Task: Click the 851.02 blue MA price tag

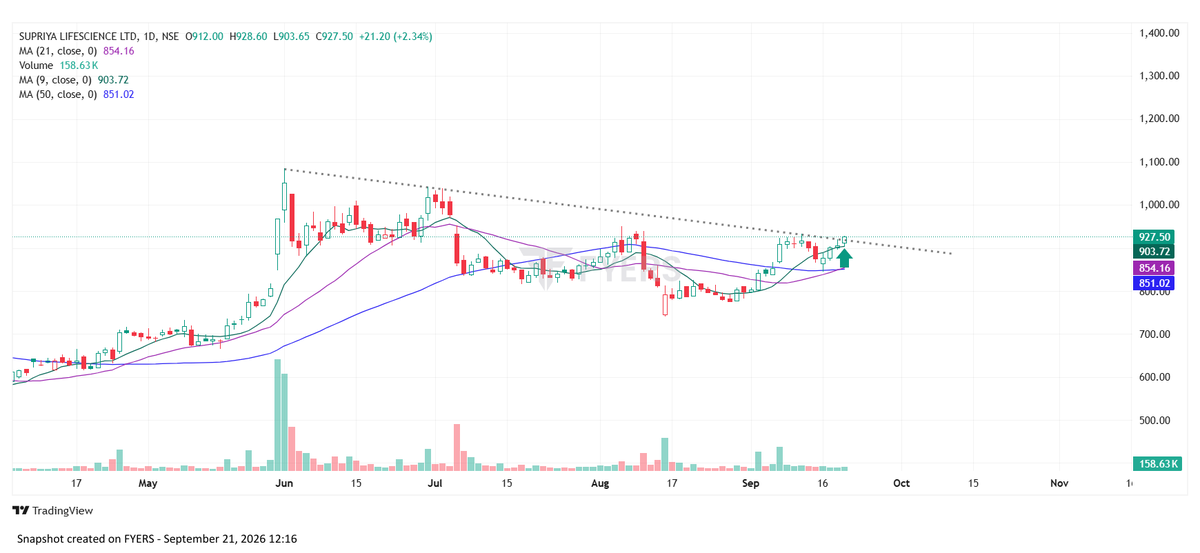Action: coord(1155,284)
